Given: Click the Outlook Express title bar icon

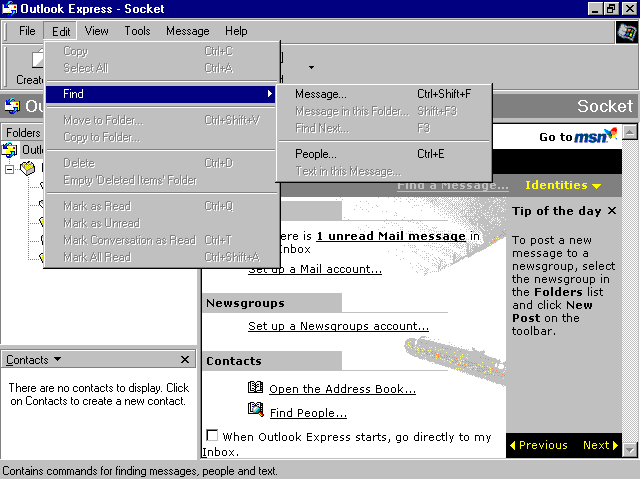Looking at the screenshot, I should tap(10, 8).
